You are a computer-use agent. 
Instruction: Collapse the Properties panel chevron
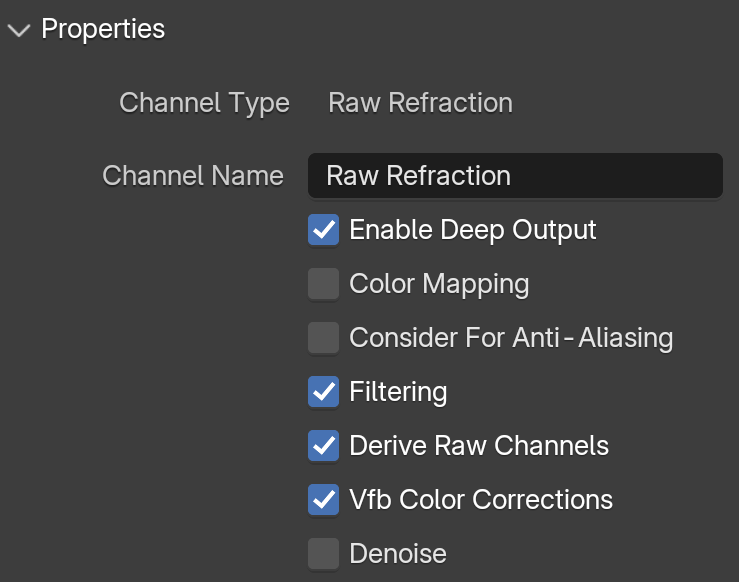[19, 31]
